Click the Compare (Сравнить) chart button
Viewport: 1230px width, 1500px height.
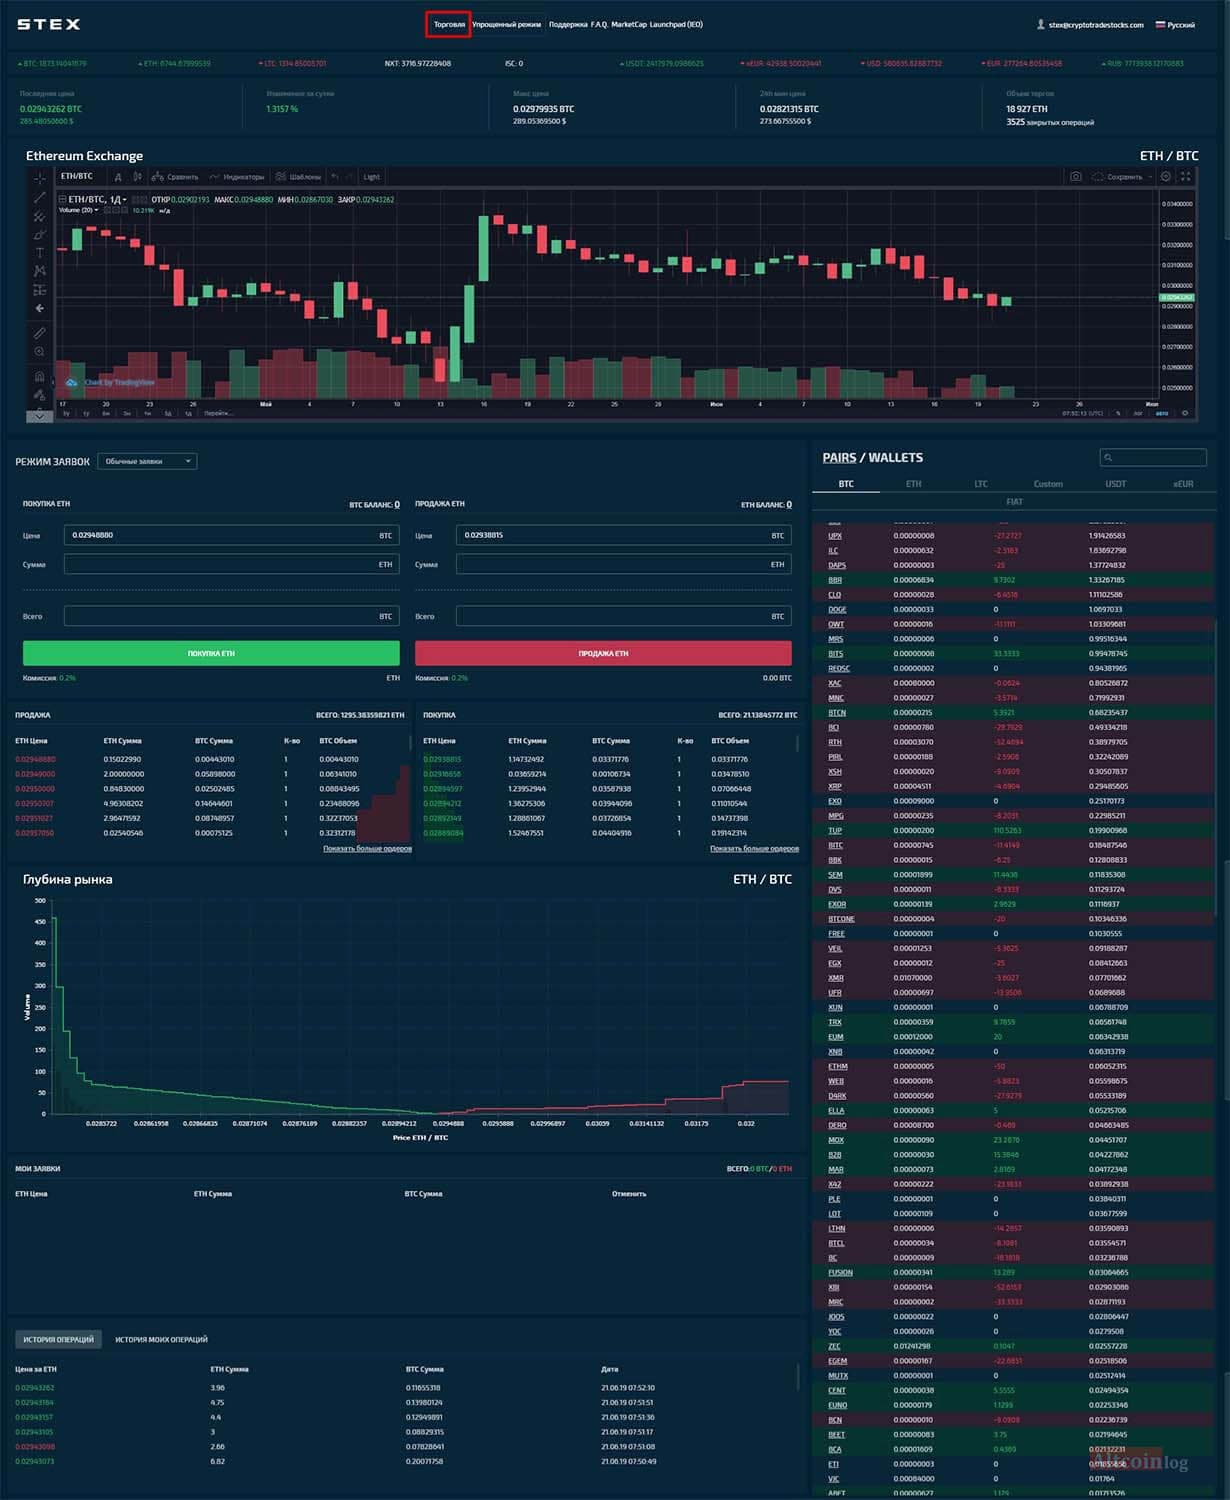pyautogui.click(x=175, y=177)
